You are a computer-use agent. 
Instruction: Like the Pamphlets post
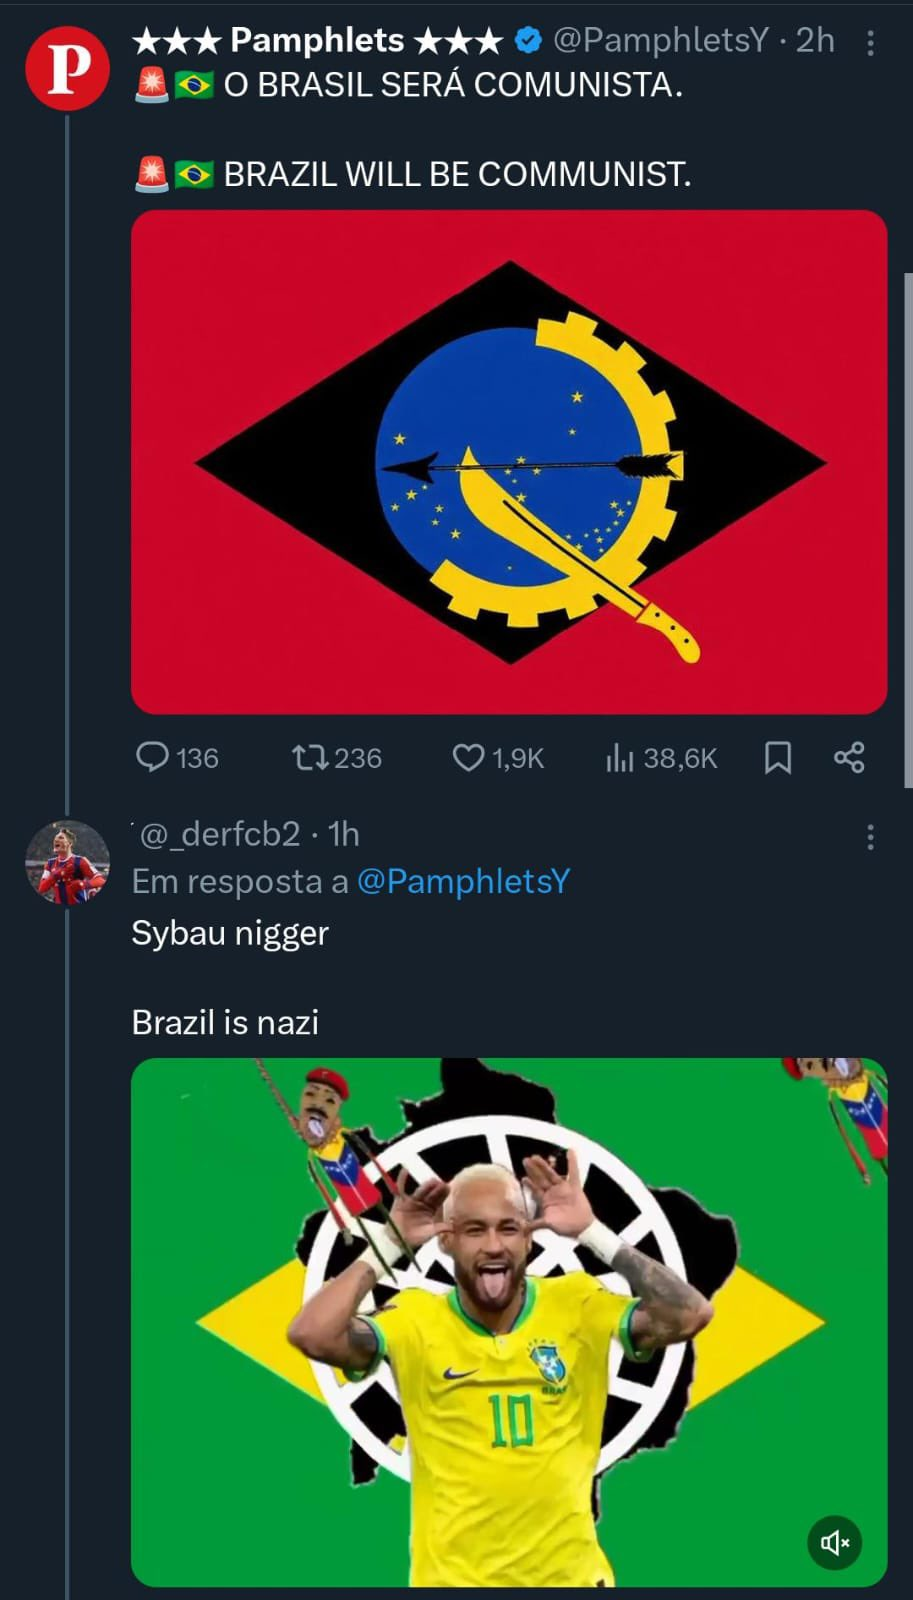coord(468,757)
